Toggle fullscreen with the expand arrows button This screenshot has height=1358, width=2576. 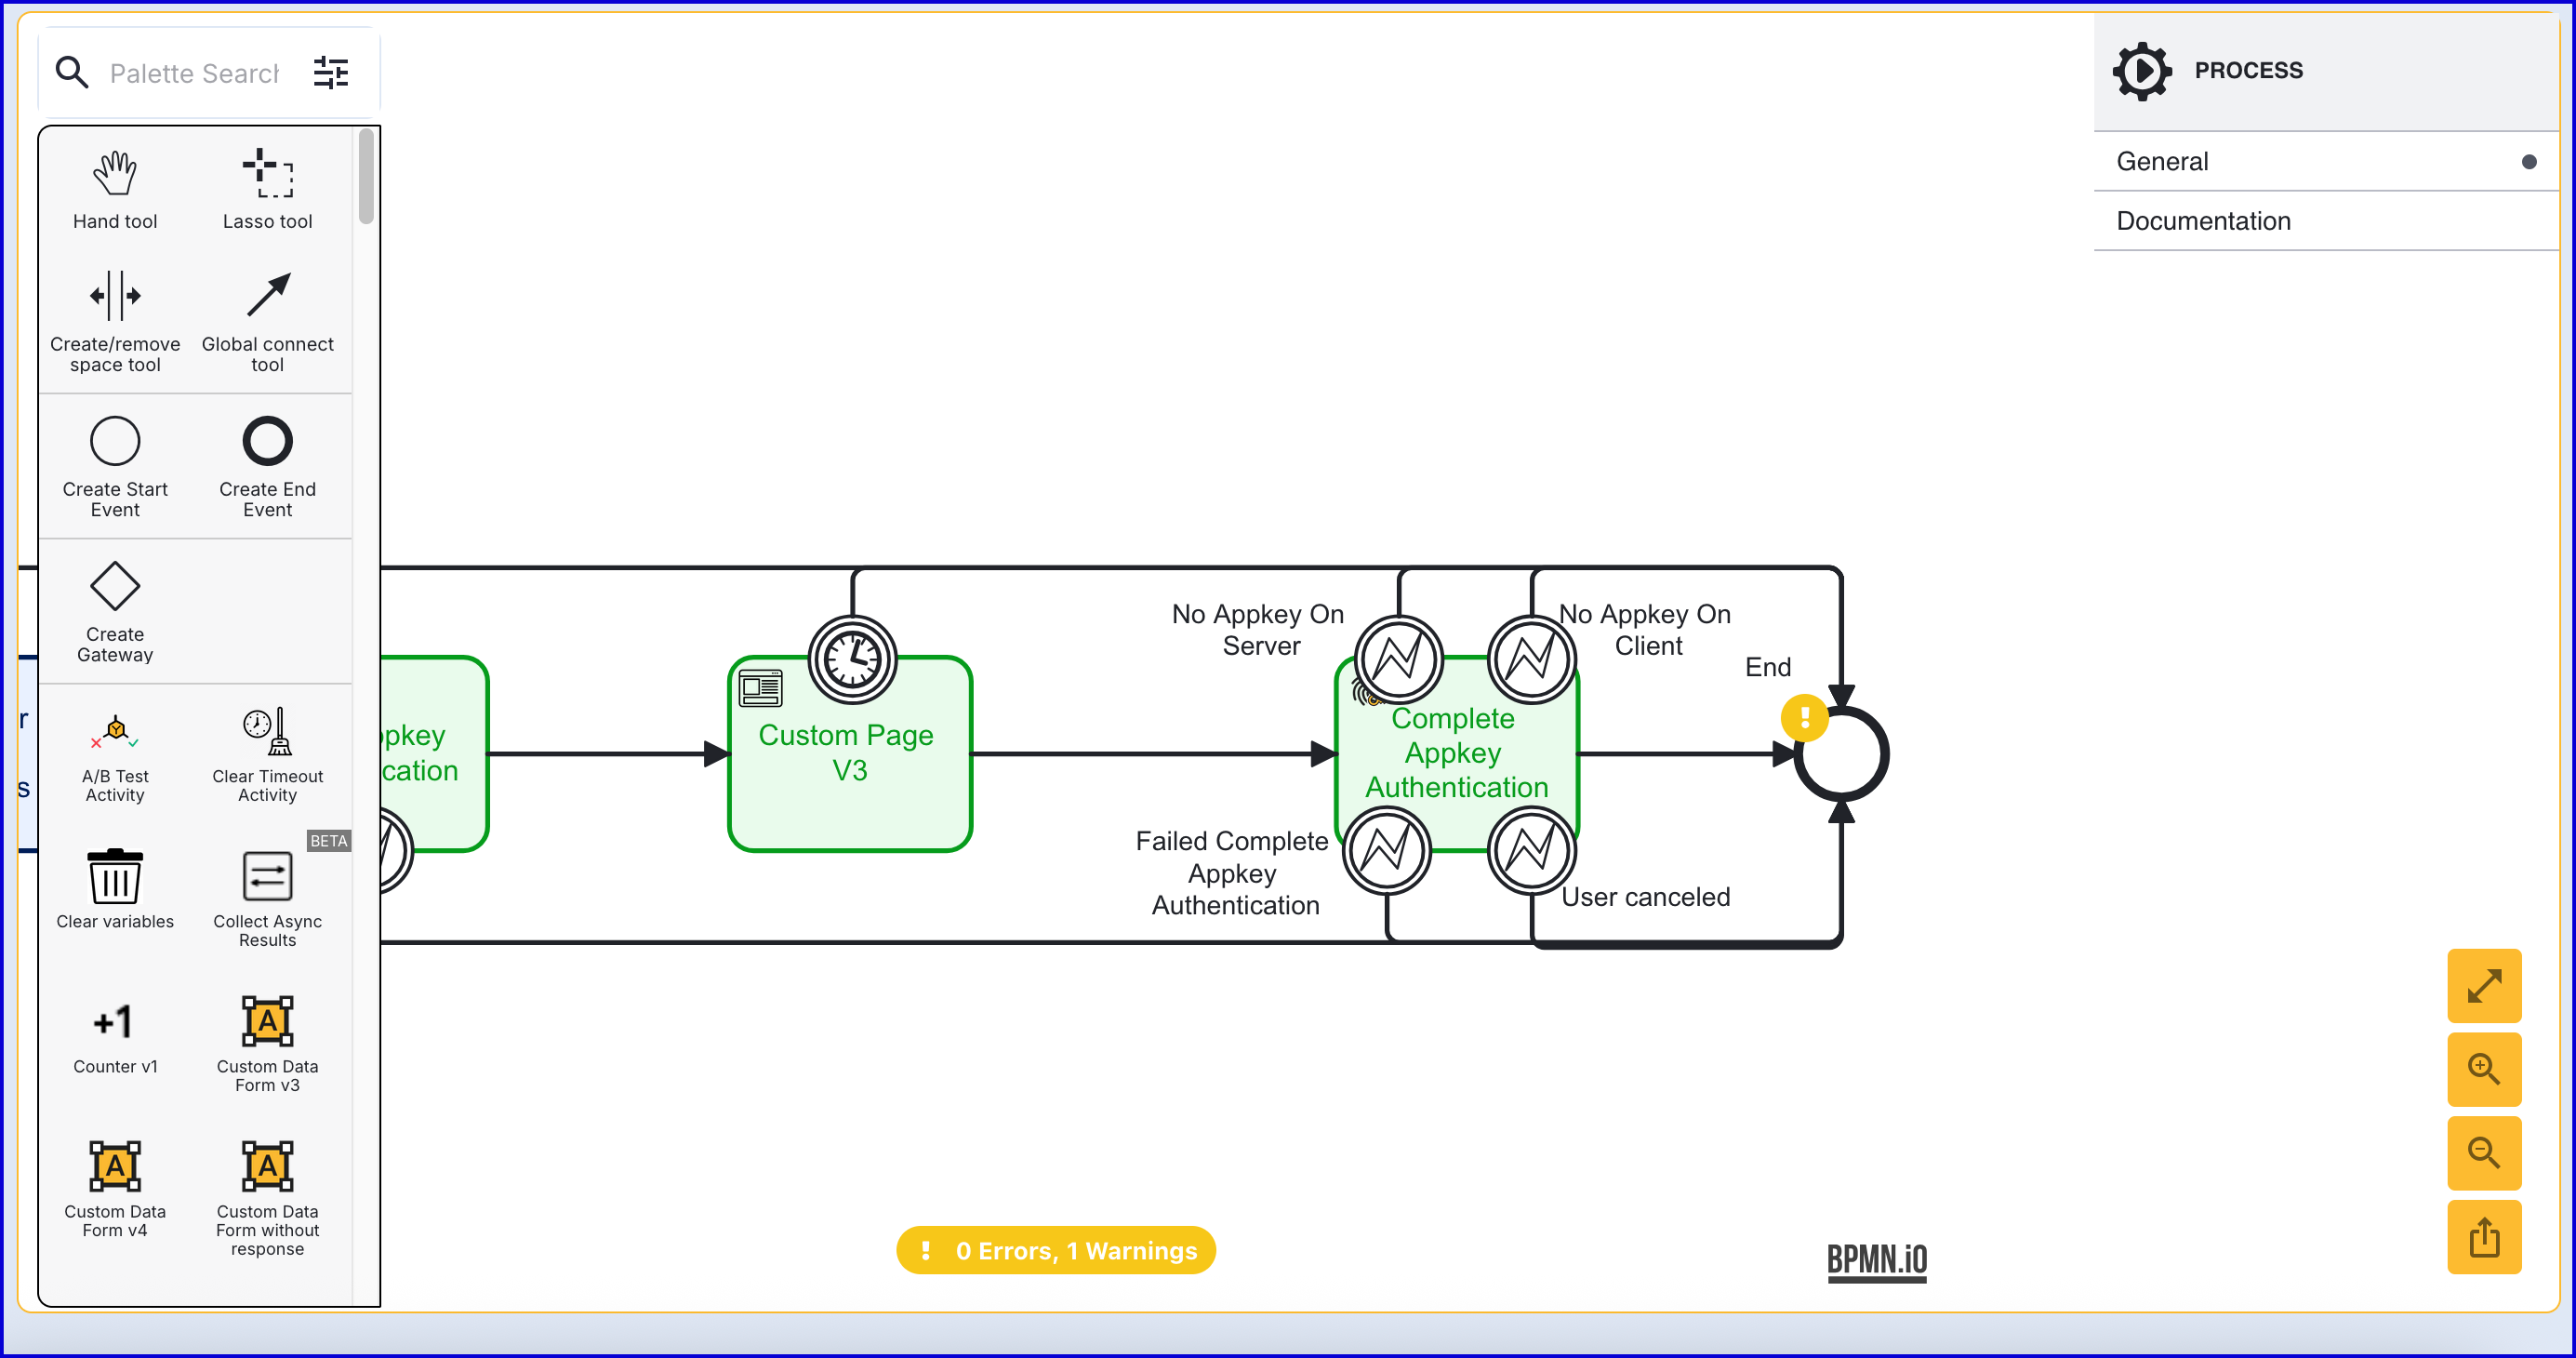2483,986
